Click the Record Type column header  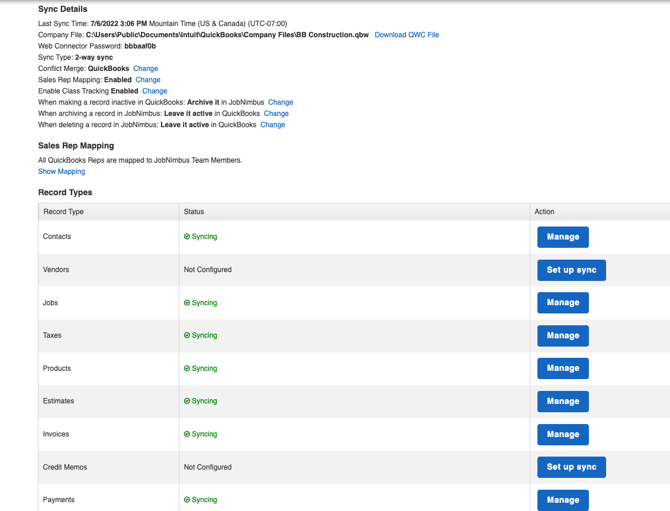[64, 212]
